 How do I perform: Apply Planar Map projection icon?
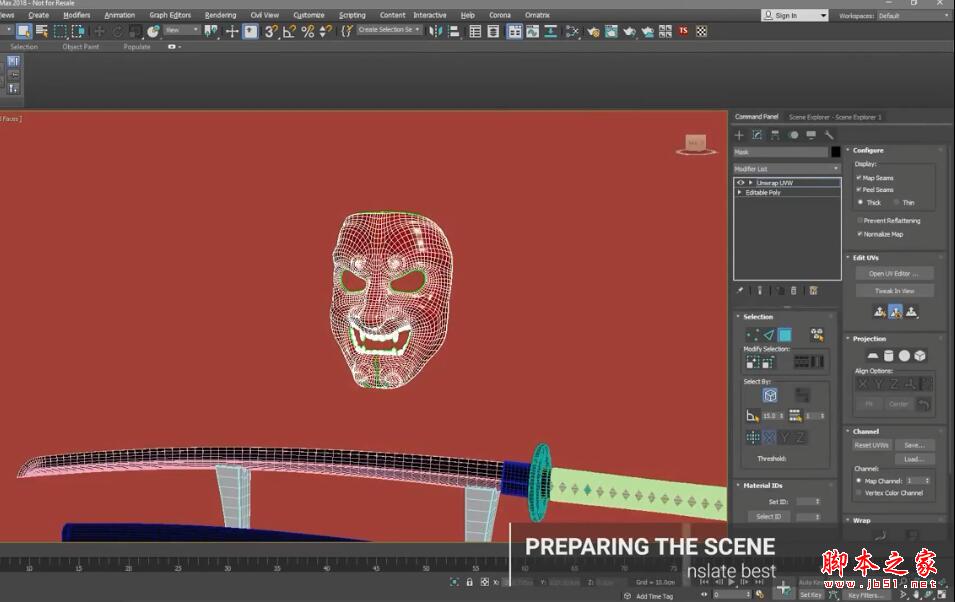(x=873, y=356)
